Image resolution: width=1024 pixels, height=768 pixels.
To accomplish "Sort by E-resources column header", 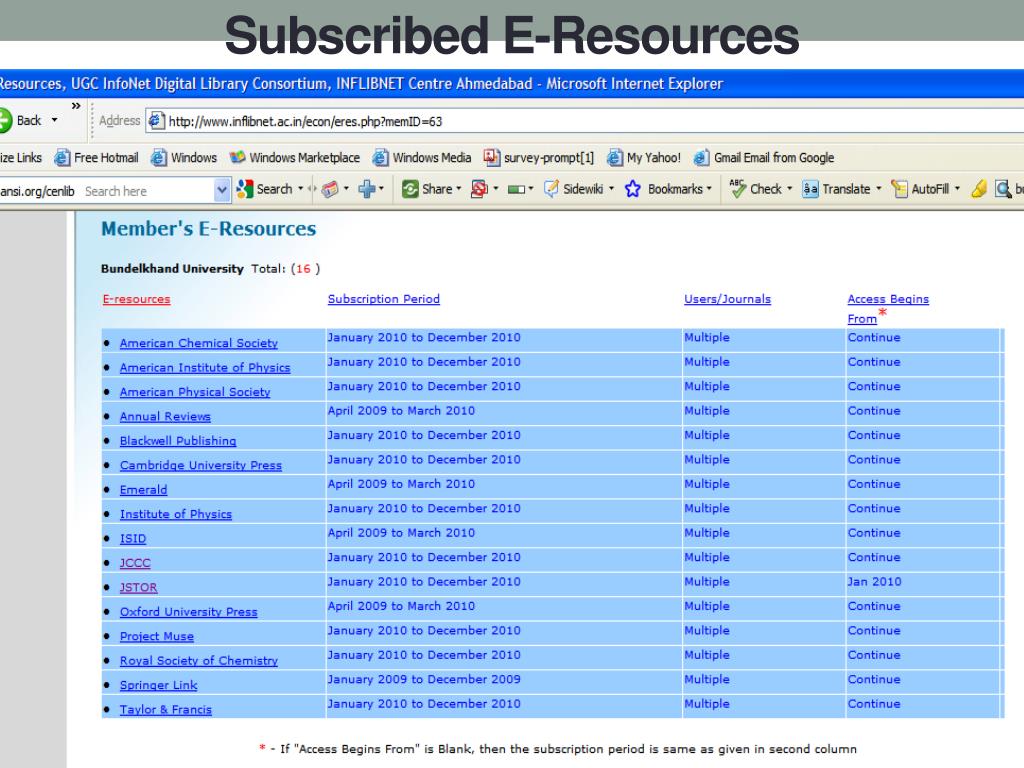I will [136, 299].
